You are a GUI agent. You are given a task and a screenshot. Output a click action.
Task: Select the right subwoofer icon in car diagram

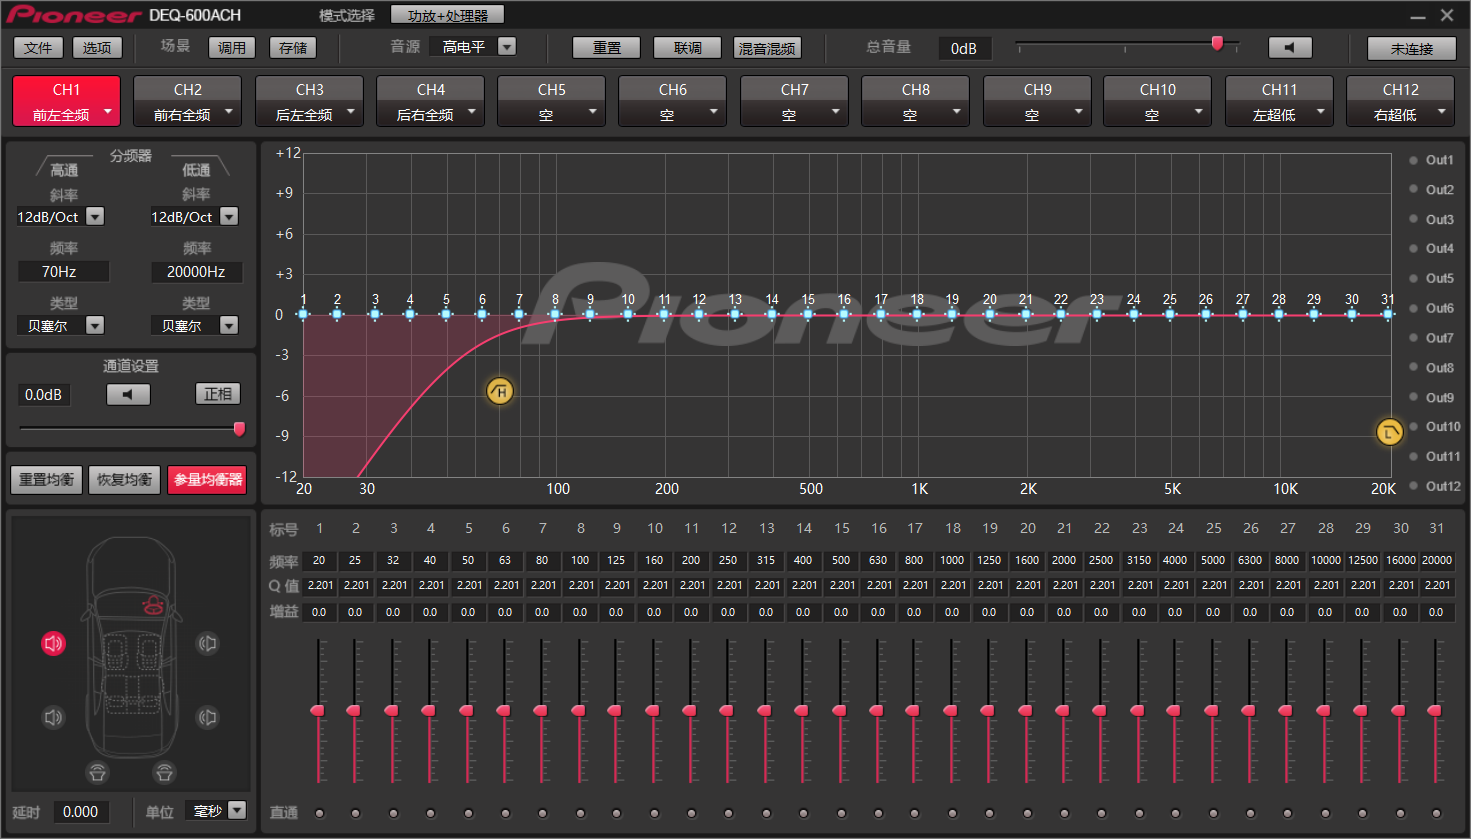[x=164, y=773]
